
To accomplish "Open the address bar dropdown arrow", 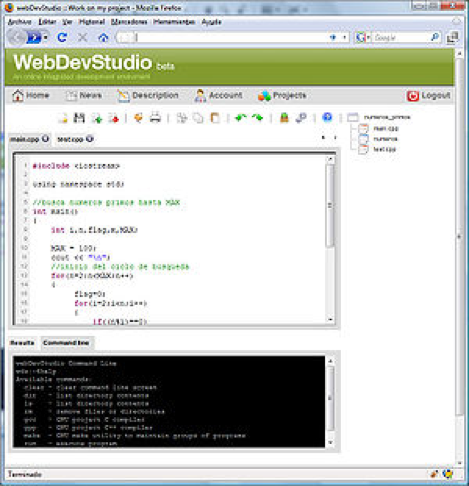I will (344, 37).
